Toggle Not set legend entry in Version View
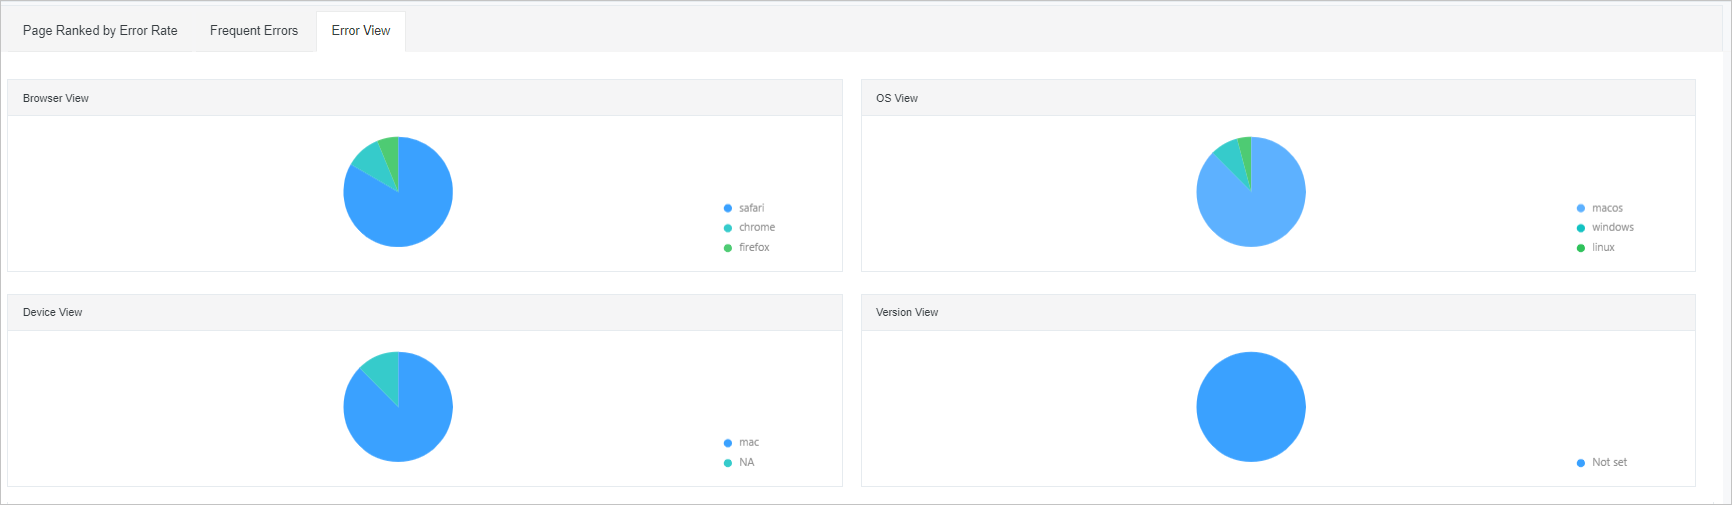This screenshot has height=505, width=1732. click(1601, 462)
